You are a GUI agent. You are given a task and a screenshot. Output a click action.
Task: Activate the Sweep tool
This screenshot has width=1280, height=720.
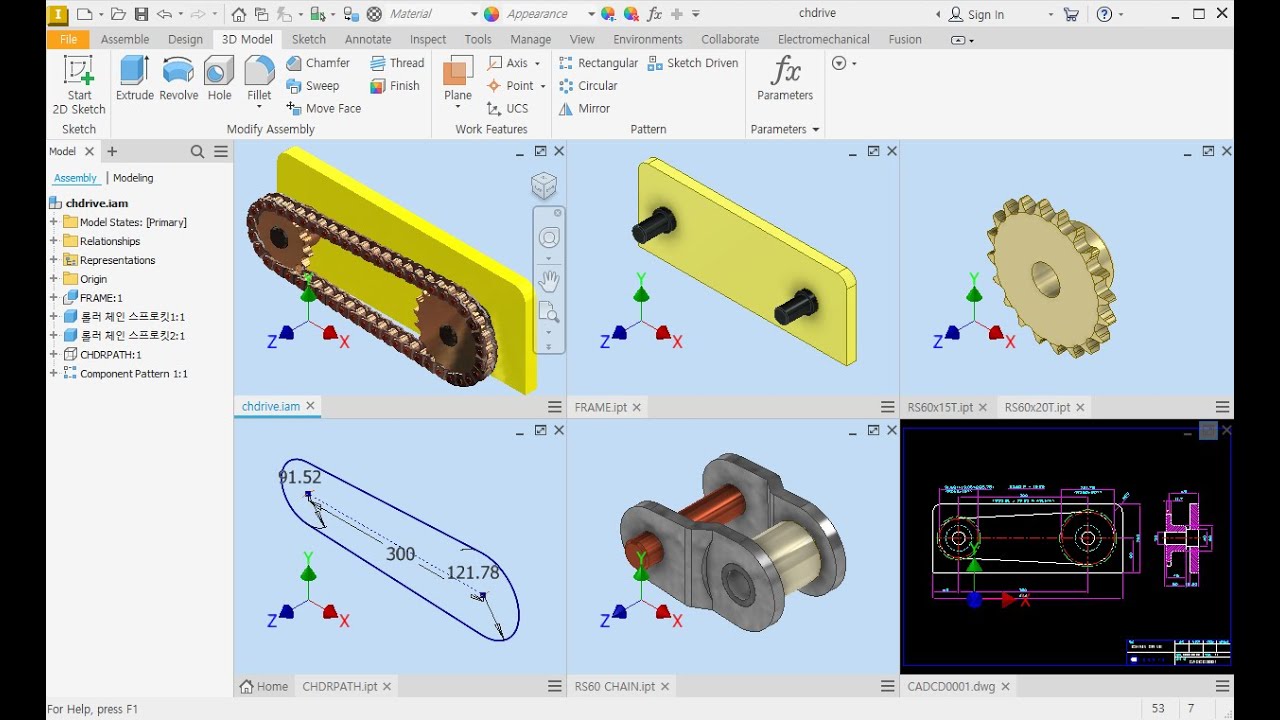313,86
